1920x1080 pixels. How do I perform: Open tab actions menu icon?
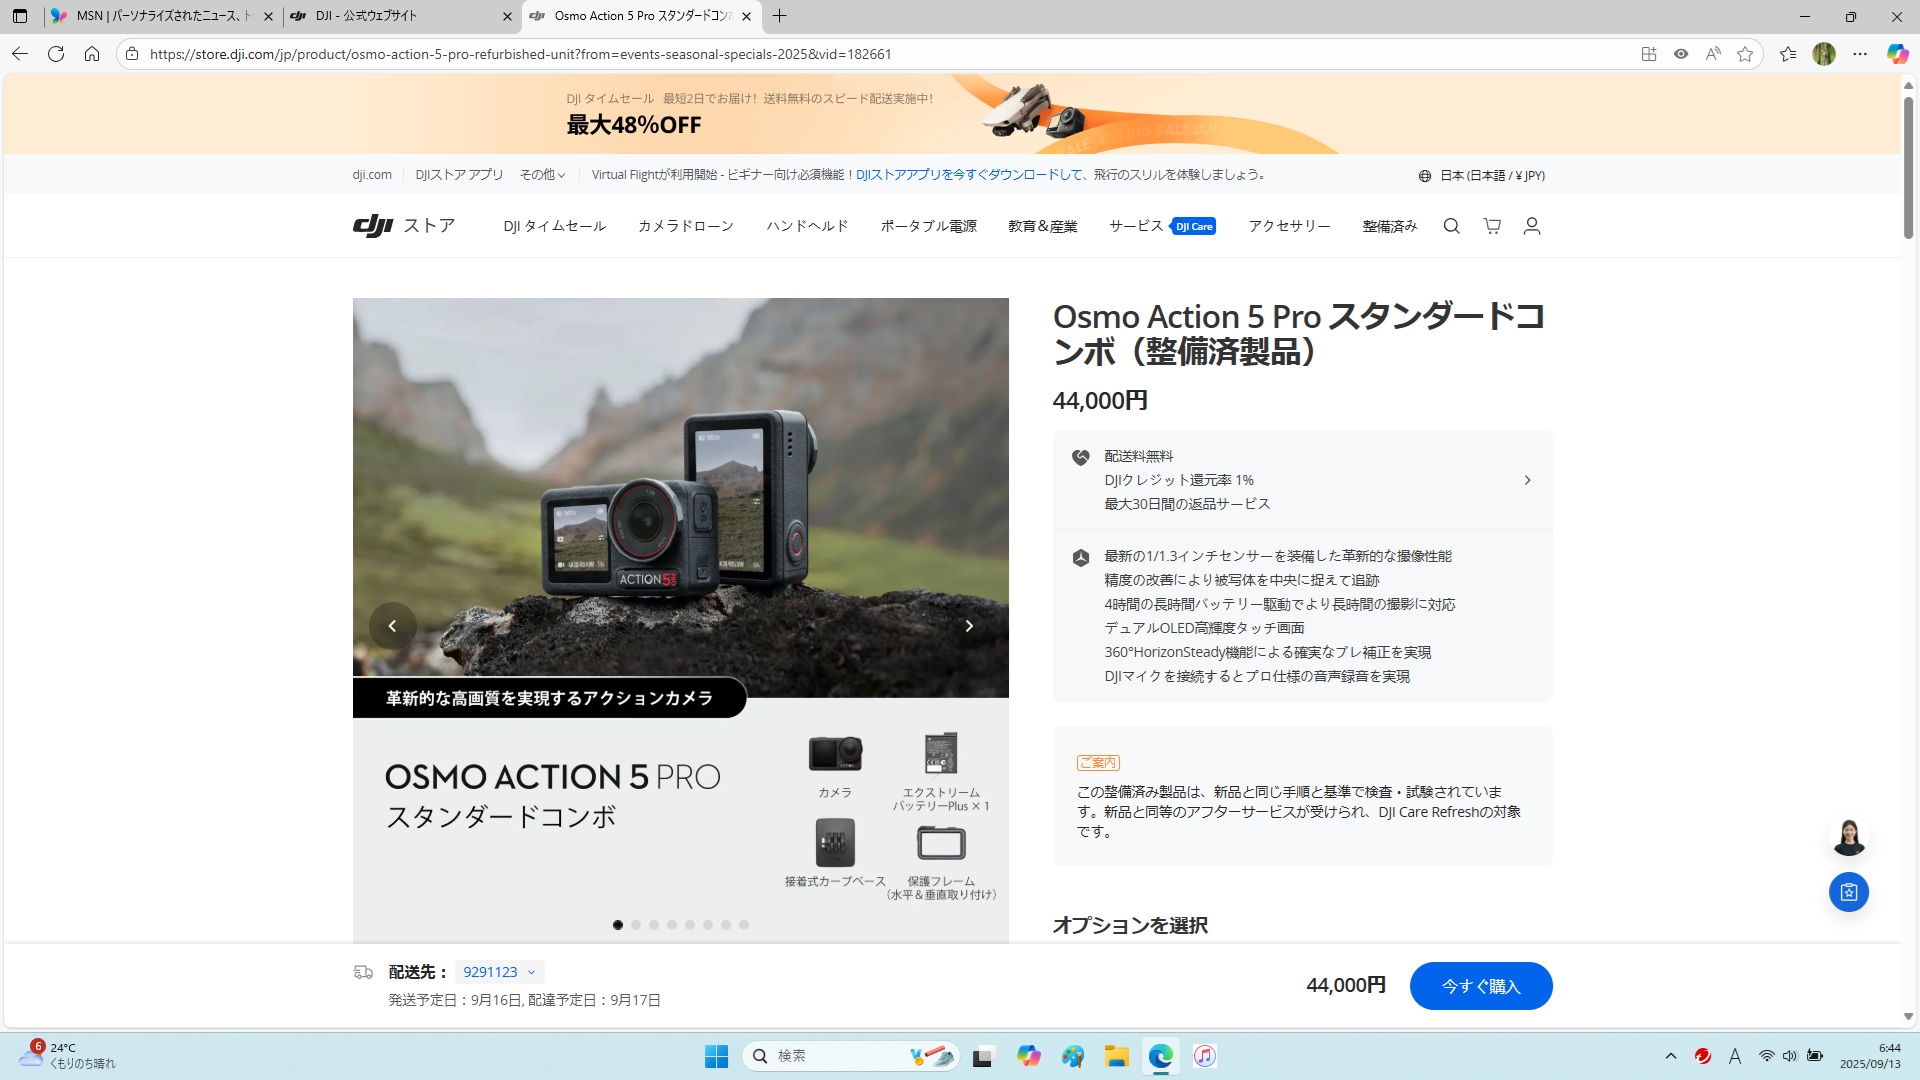tap(20, 16)
